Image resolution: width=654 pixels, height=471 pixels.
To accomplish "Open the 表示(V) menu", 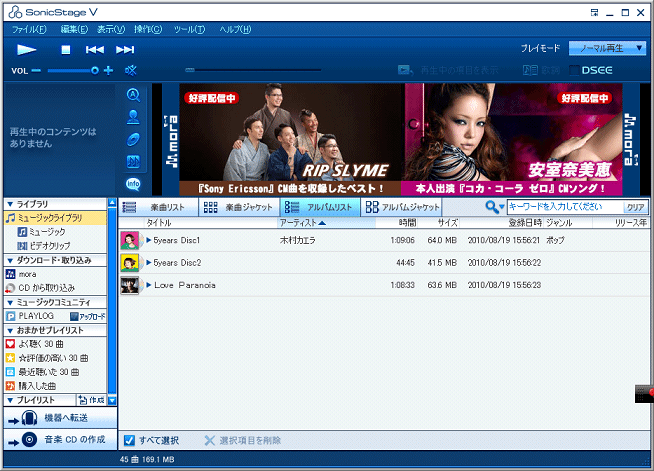I will point(111,29).
